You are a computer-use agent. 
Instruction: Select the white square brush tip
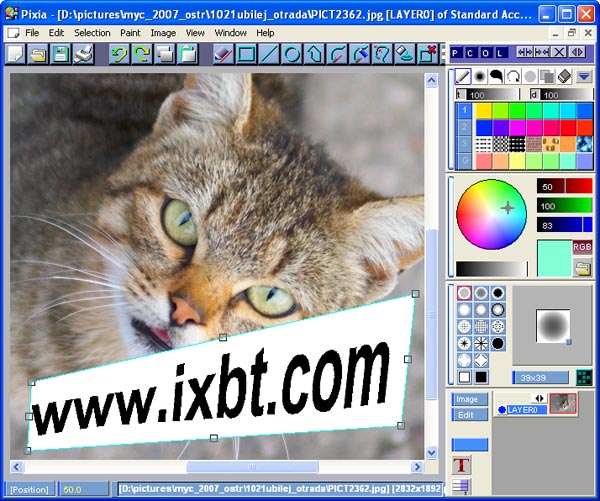[x=464, y=377]
